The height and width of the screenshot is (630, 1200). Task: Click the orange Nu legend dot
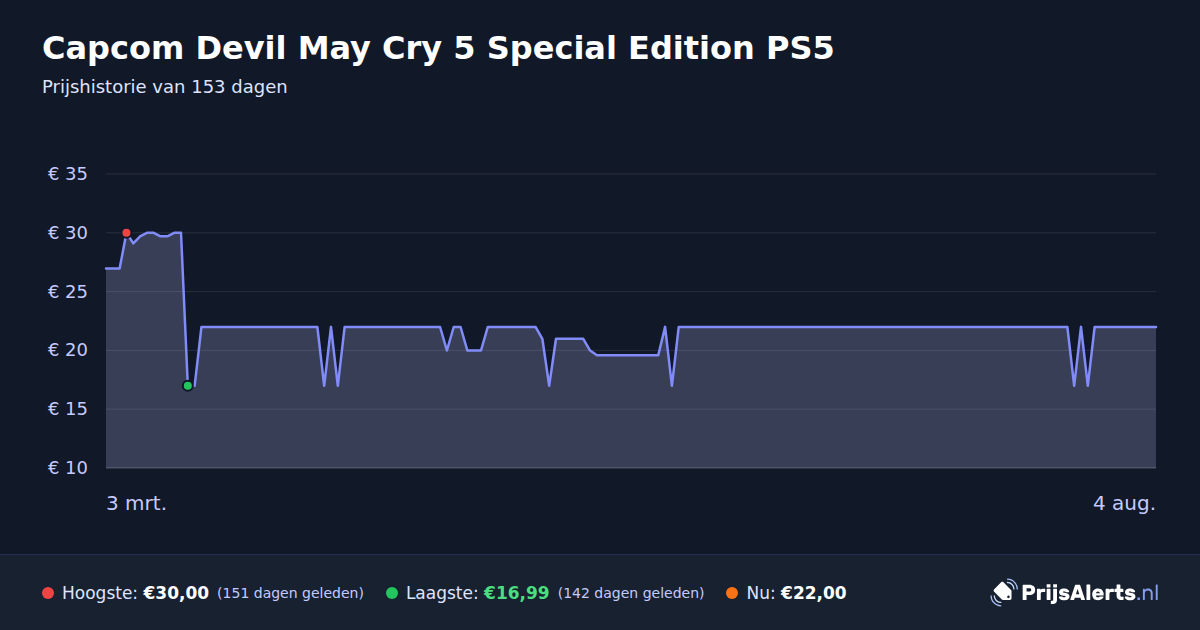[x=732, y=593]
